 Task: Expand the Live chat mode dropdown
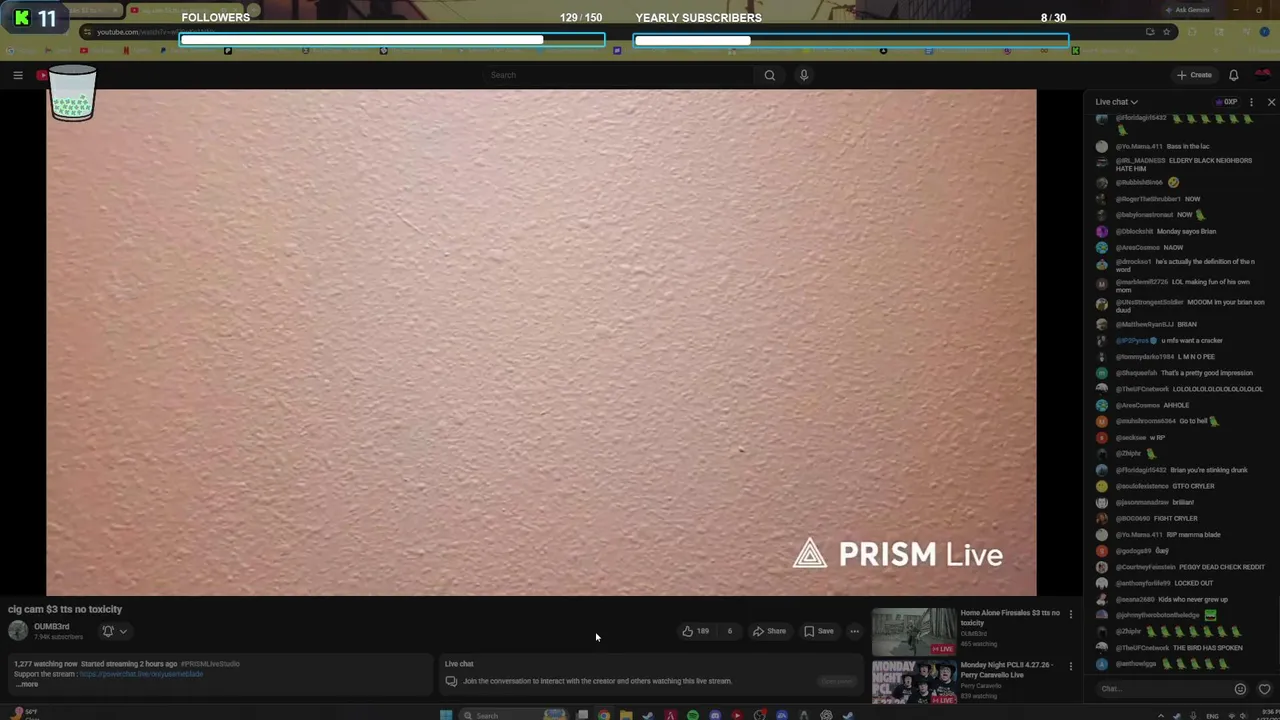(x=1116, y=102)
